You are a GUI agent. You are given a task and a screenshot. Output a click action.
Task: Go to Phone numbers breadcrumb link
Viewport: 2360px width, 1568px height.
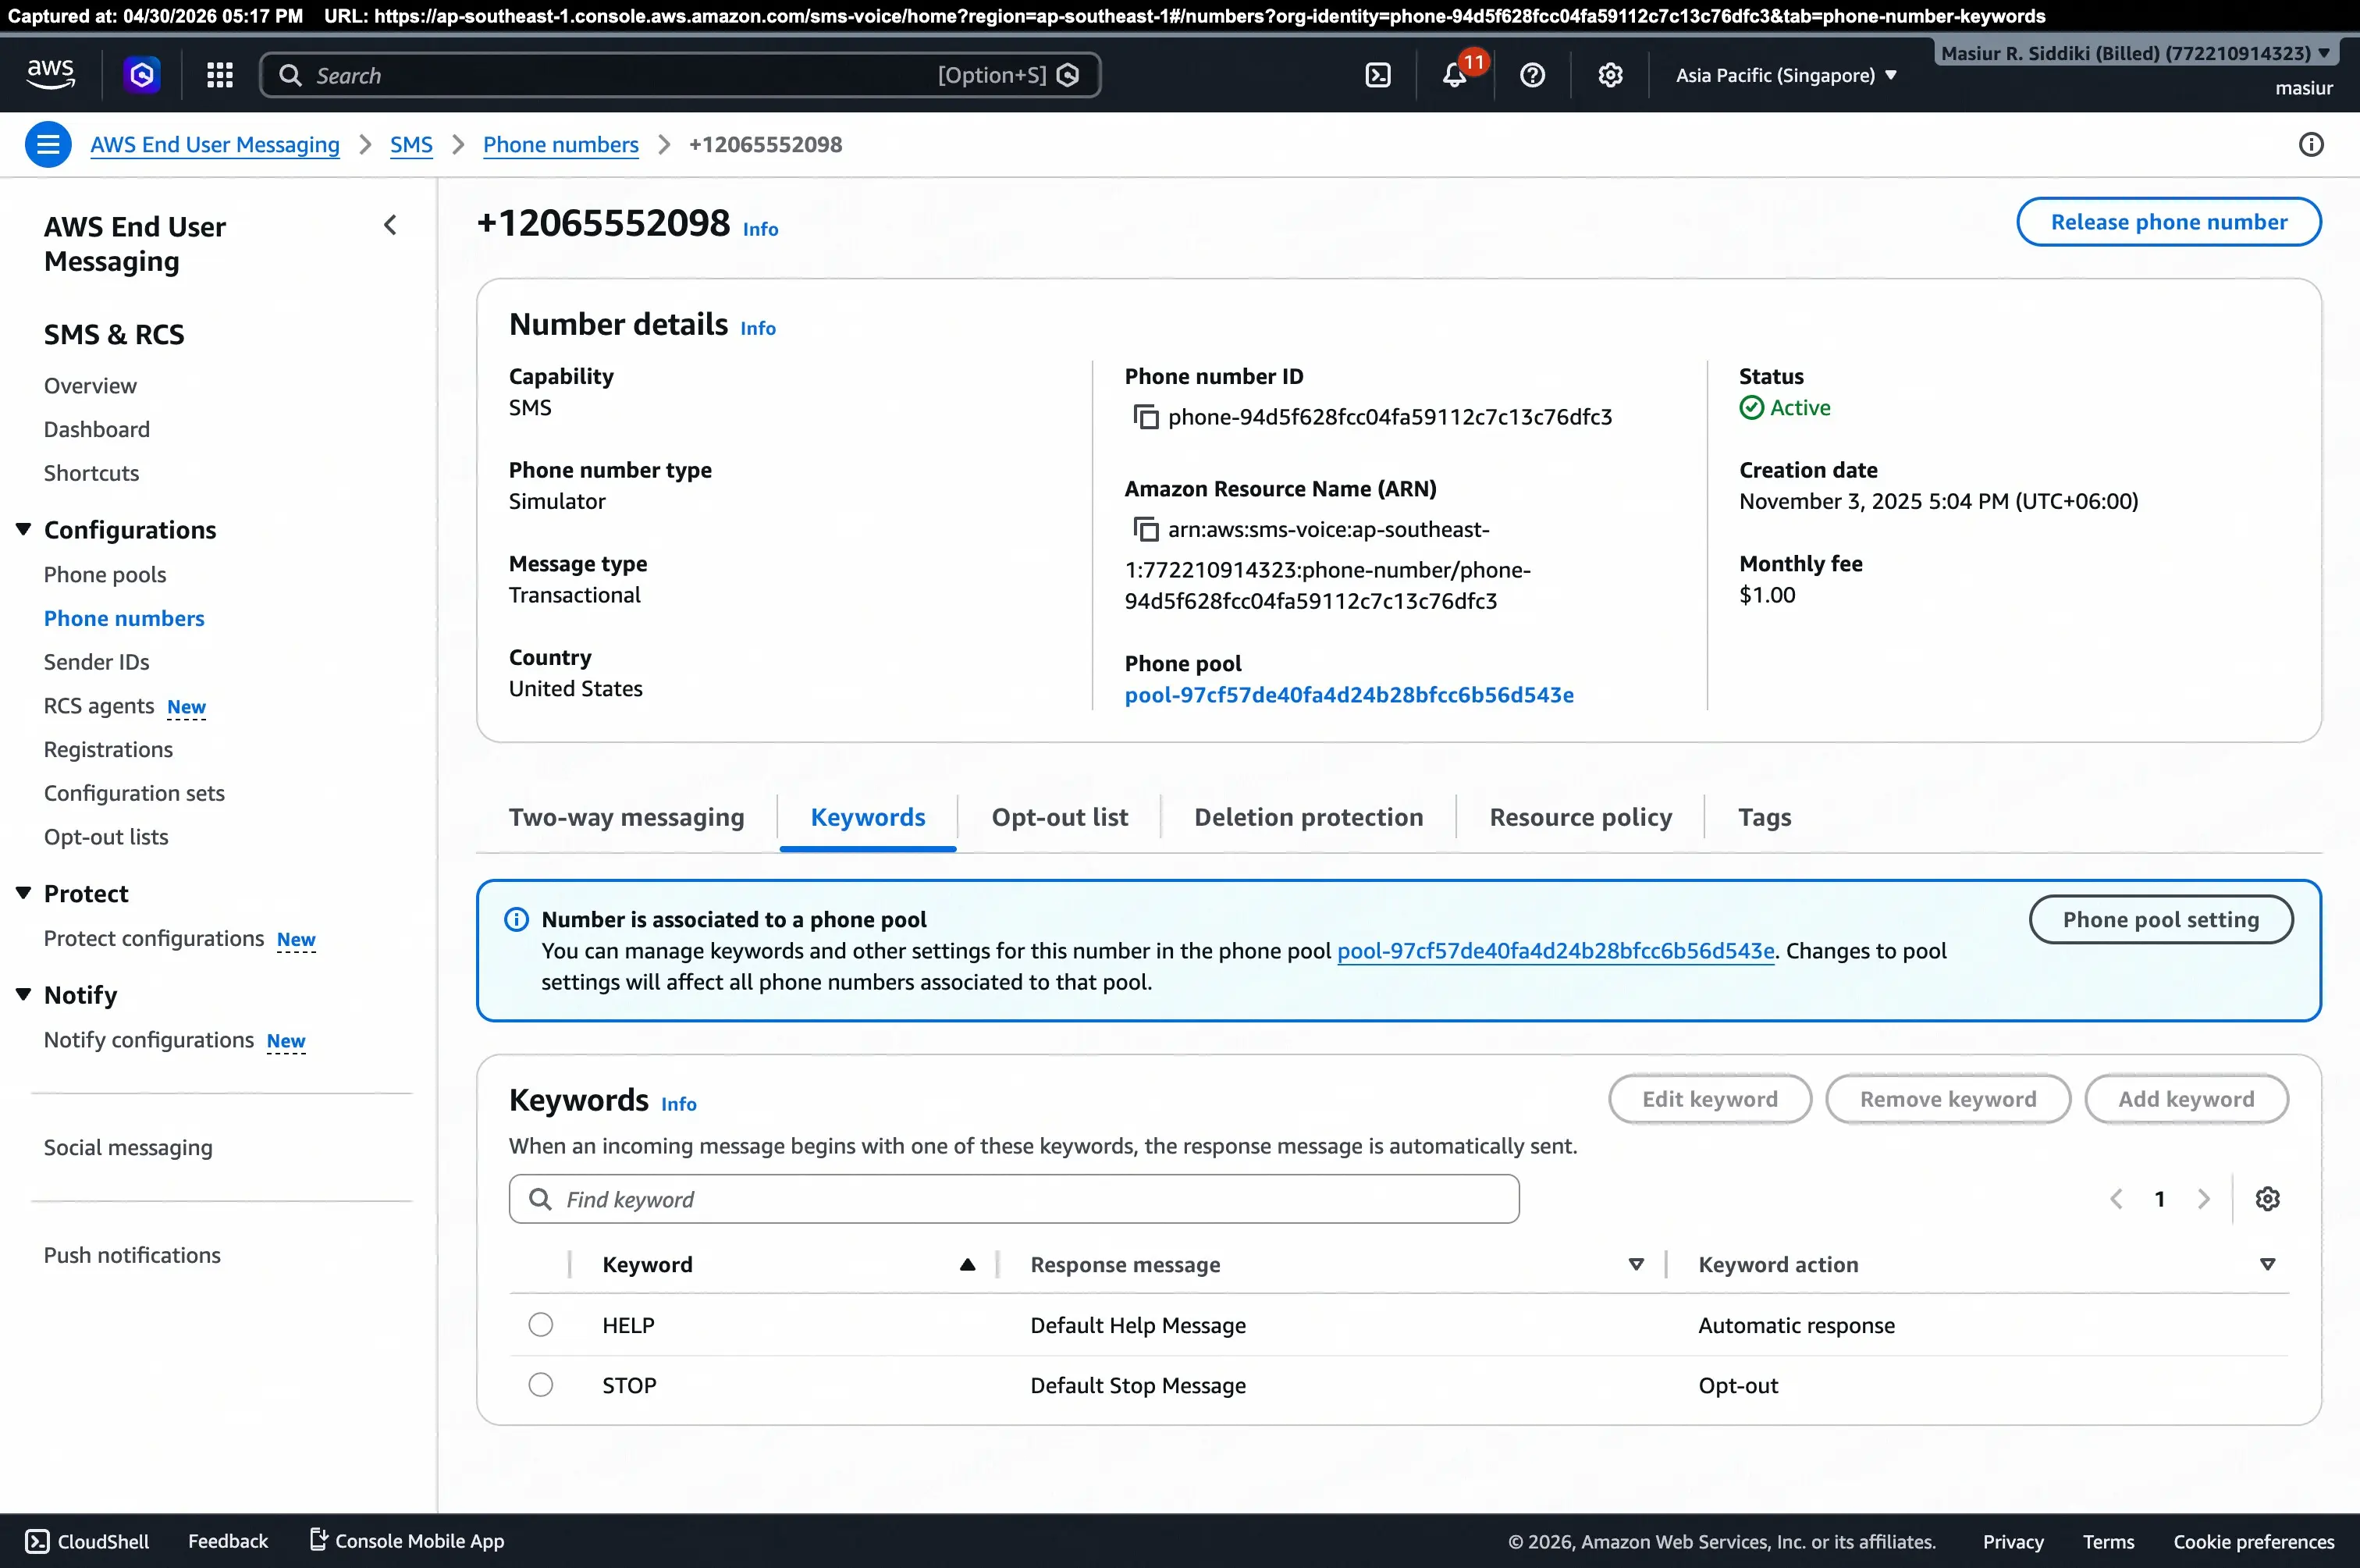(x=561, y=145)
